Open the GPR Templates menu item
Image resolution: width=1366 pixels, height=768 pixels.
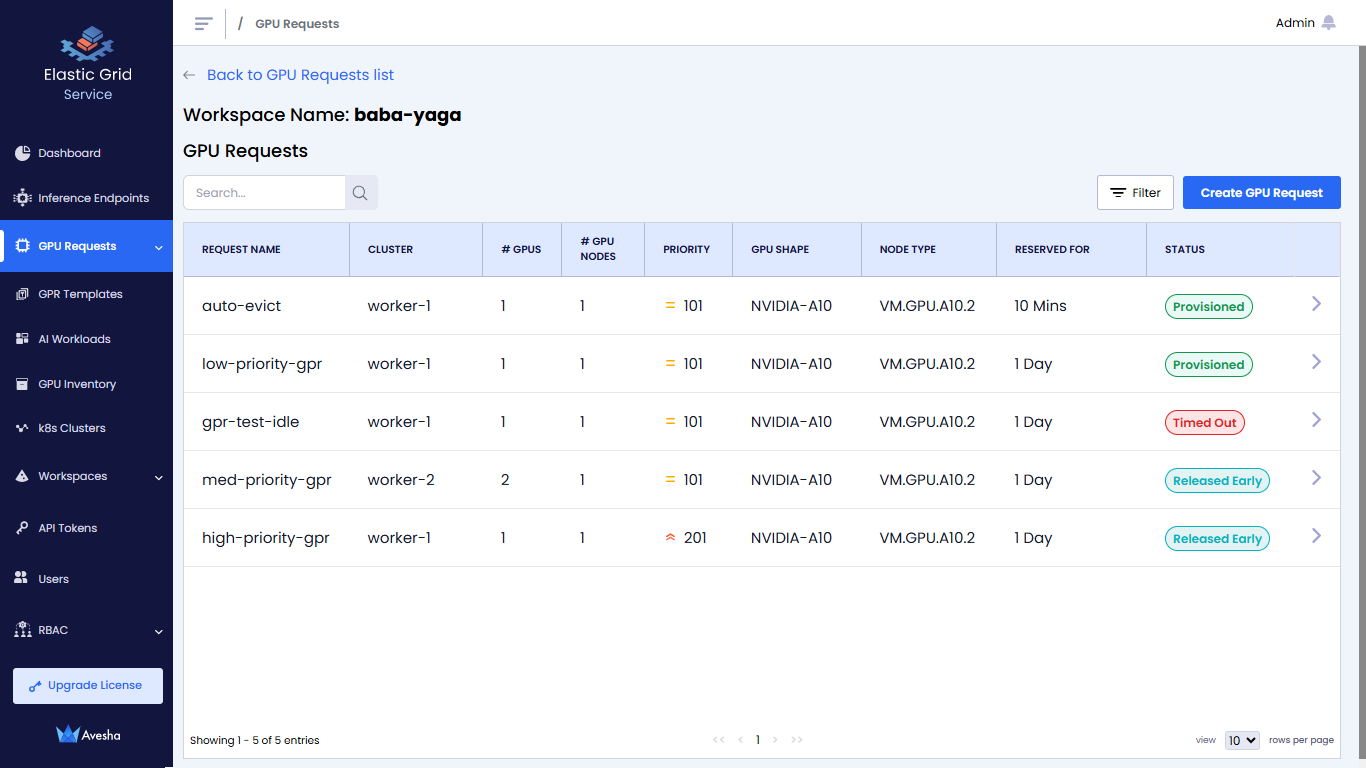(80, 294)
